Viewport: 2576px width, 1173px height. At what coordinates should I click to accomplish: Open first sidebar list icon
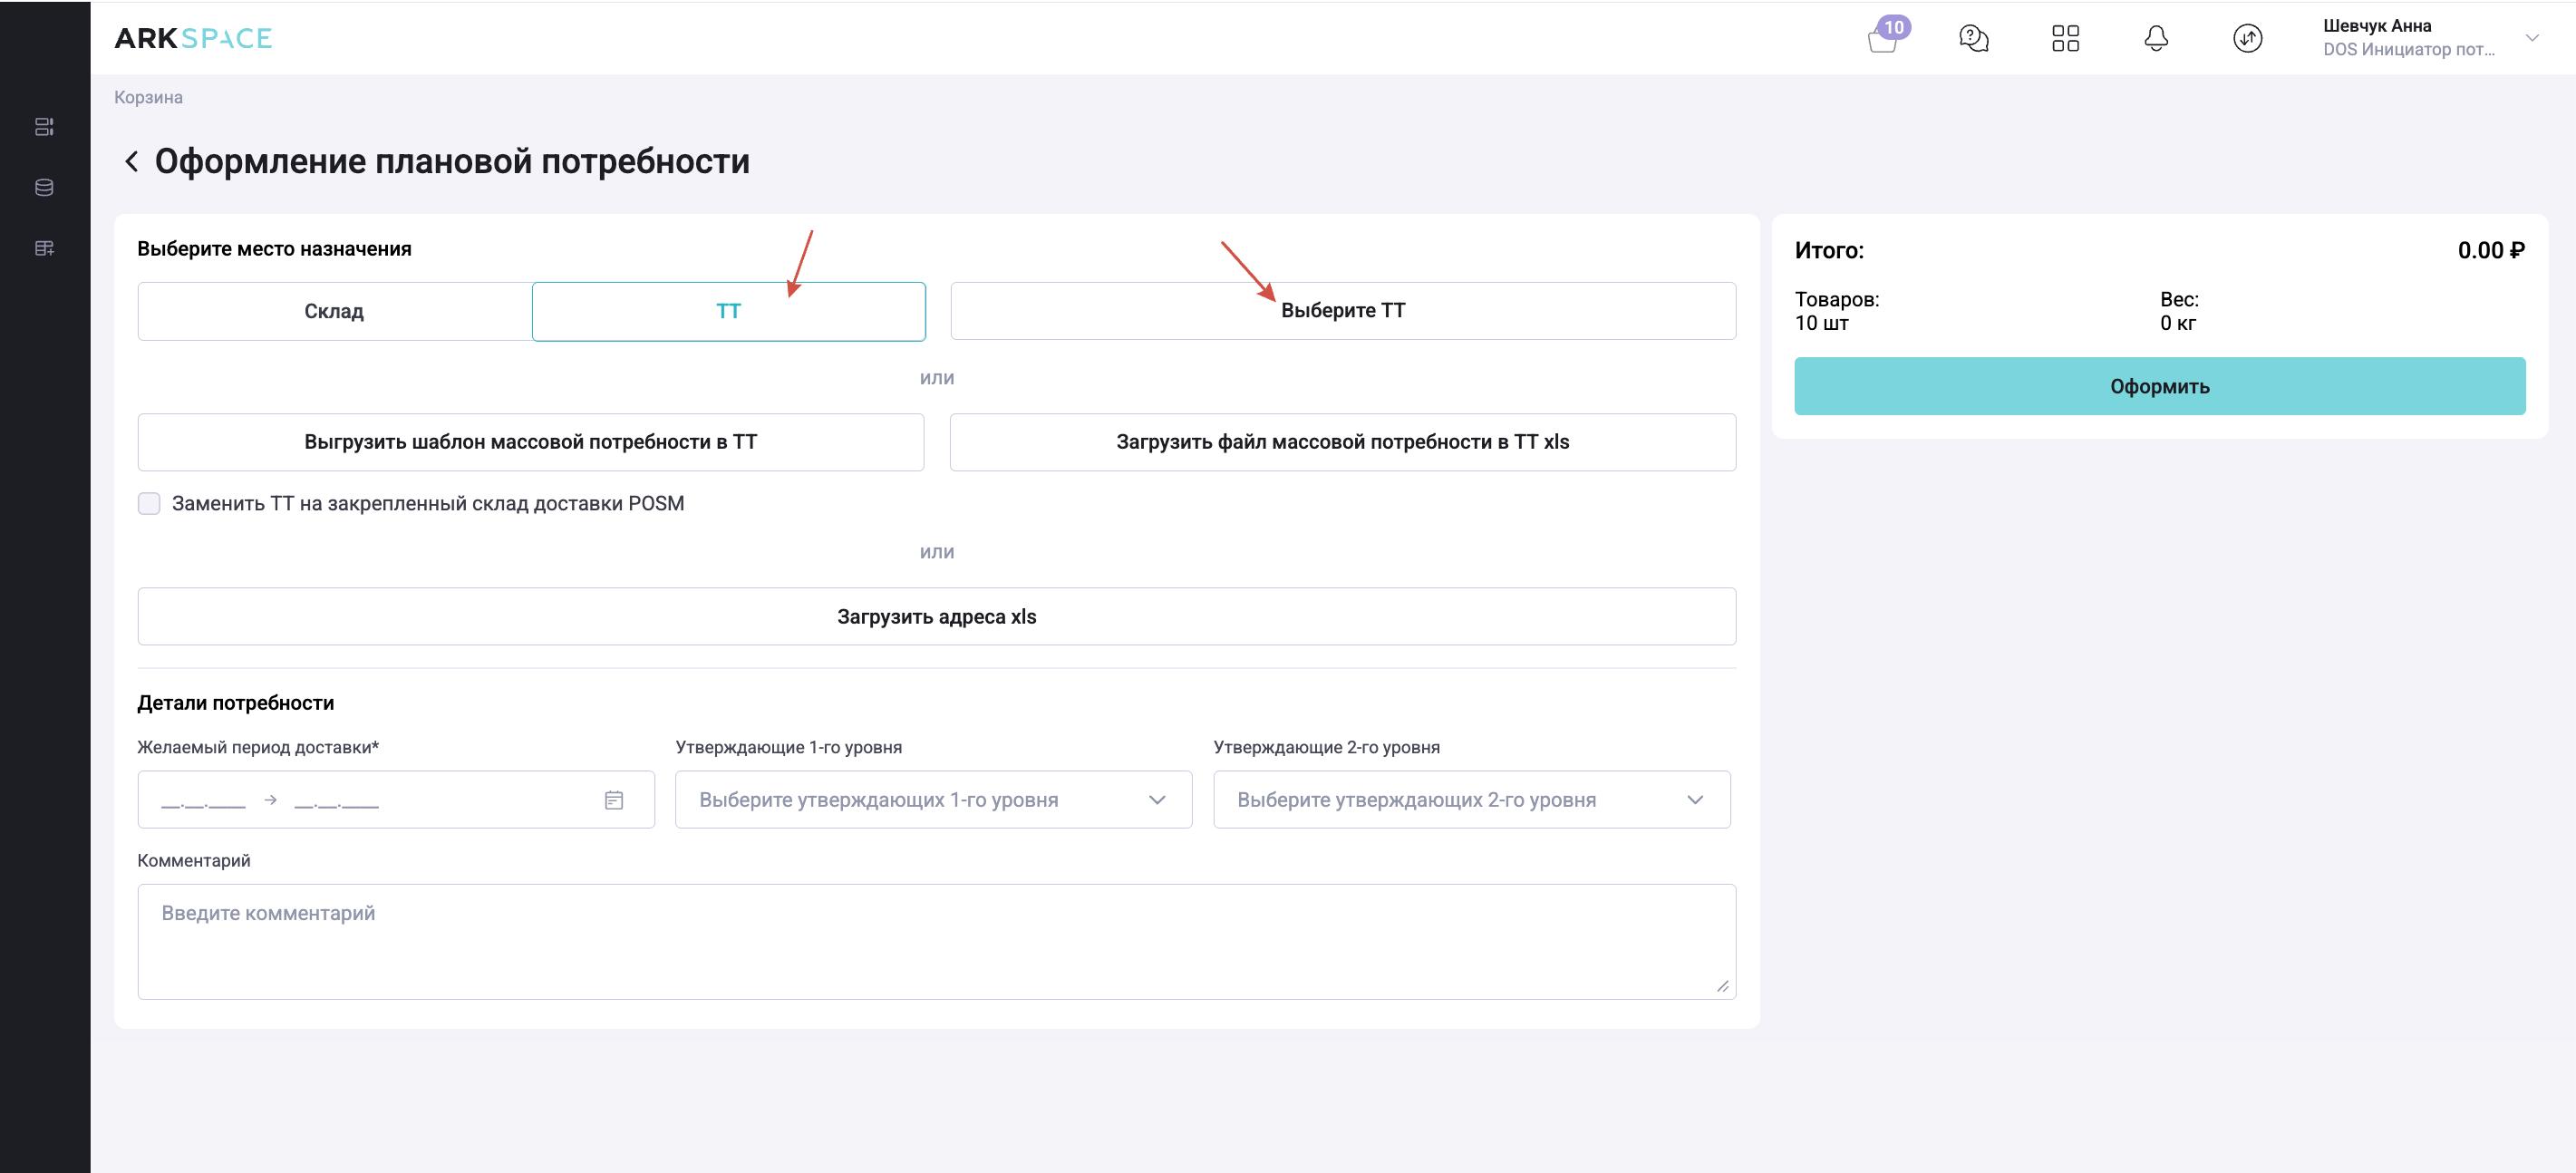click(44, 127)
